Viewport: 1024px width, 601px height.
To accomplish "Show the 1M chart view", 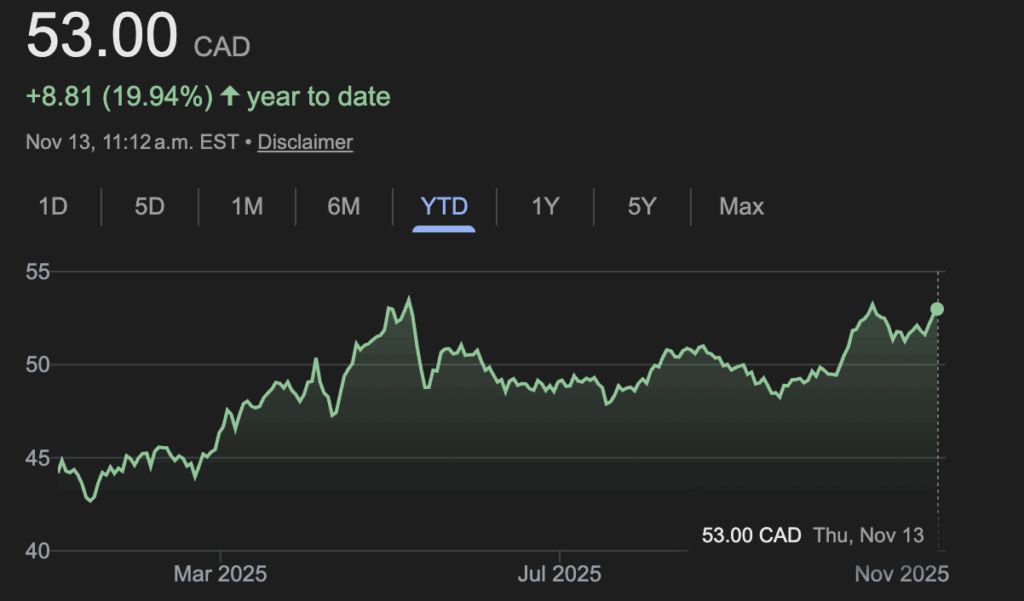I will click(247, 207).
